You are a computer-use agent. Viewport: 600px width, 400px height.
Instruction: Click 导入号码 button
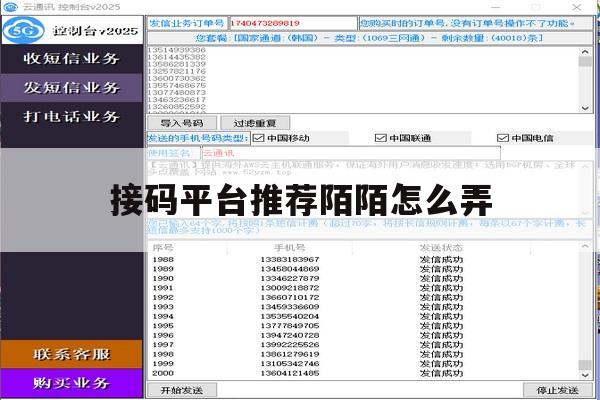pos(182,123)
